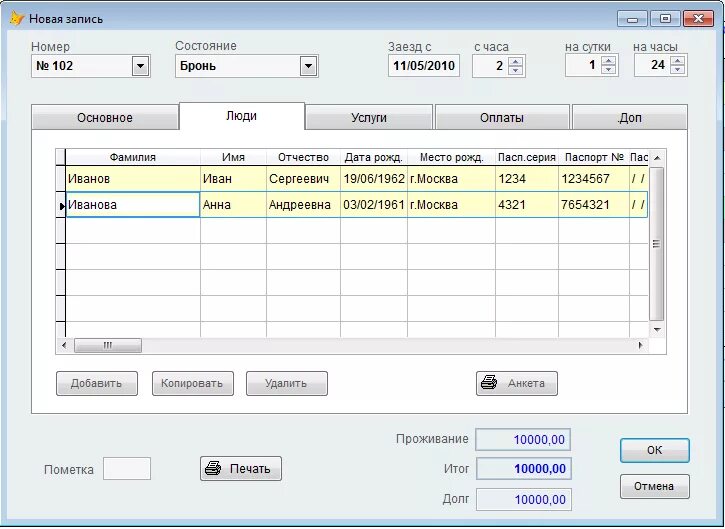Click the Отчество column header
This screenshot has height=529, width=725.
[x=303, y=157]
